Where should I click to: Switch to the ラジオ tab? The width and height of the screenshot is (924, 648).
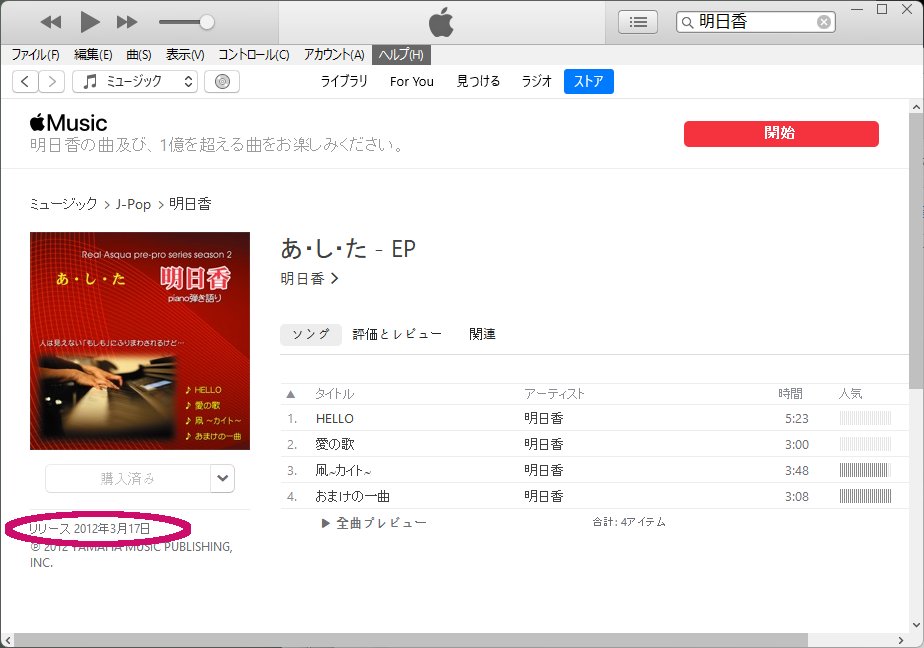pyautogui.click(x=537, y=81)
